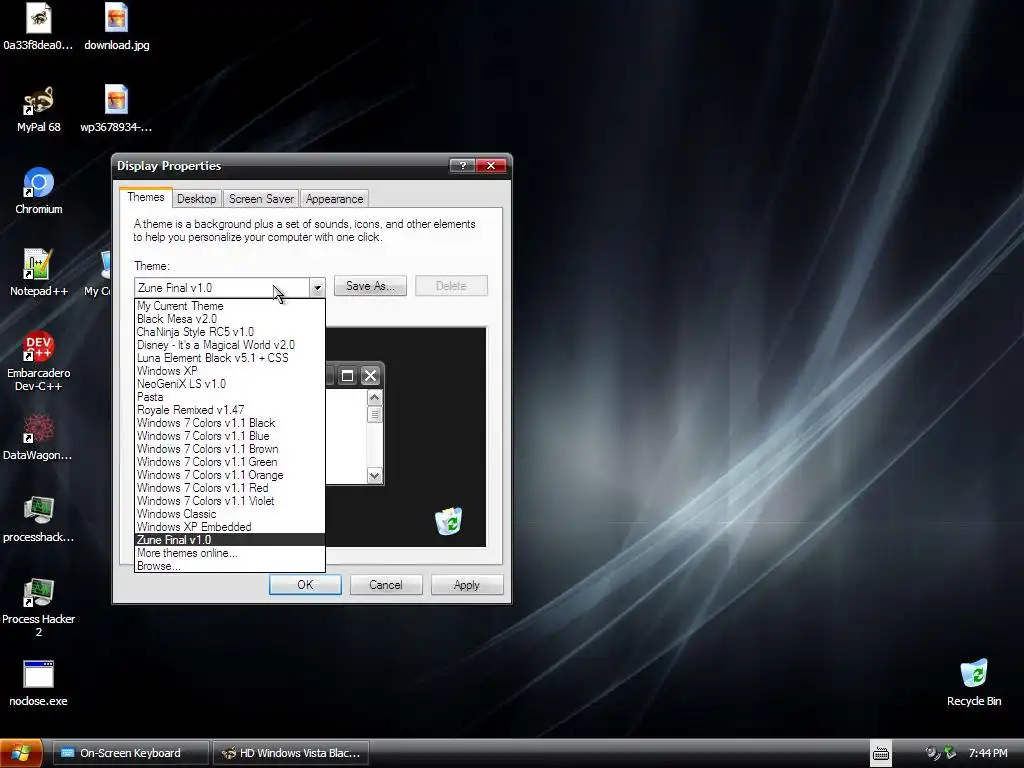Click the help question mark button

462,166
